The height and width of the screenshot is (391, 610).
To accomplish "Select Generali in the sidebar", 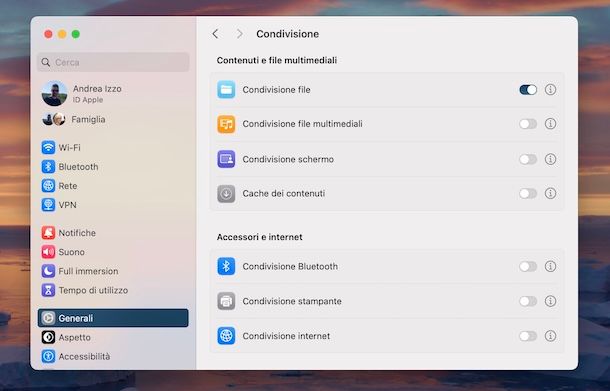I will (x=113, y=318).
